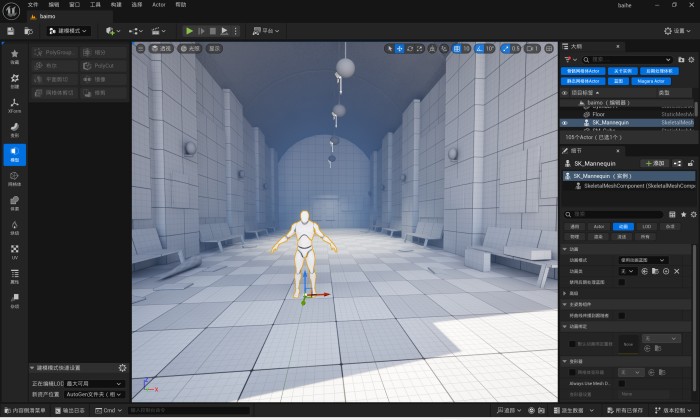Select the LOD details filter tab
The image size is (700, 420).
click(x=646, y=227)
